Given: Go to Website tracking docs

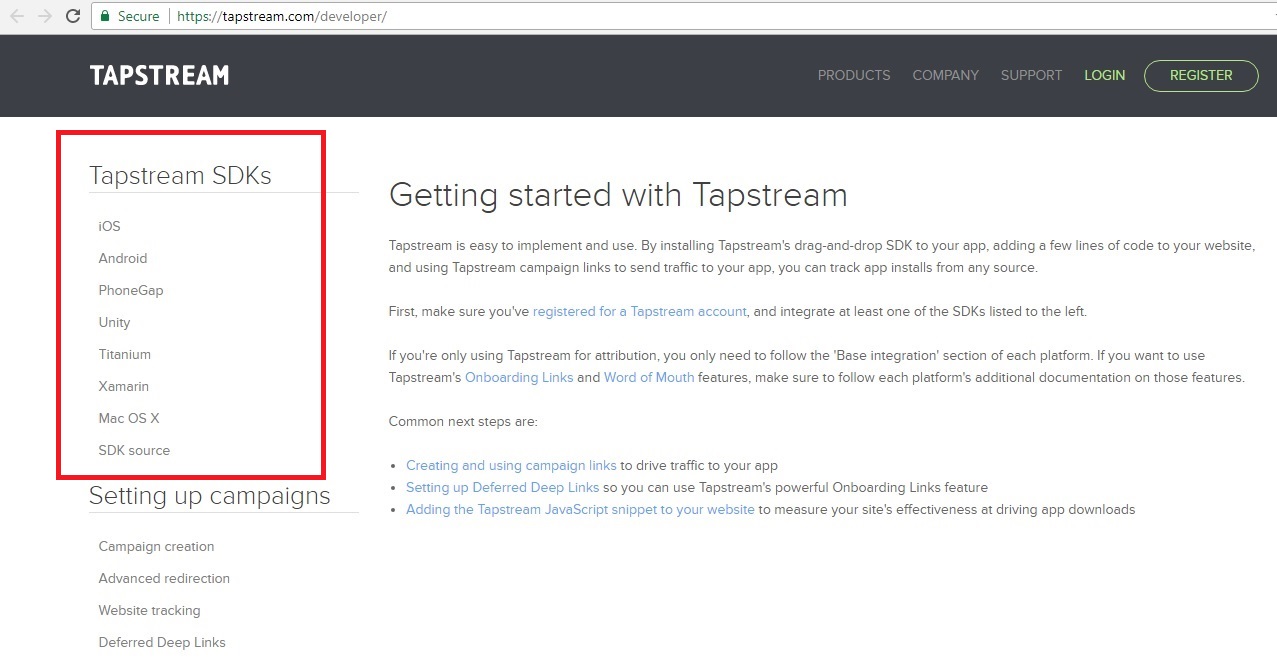Looking at the screenshot, I should [149, 610].
